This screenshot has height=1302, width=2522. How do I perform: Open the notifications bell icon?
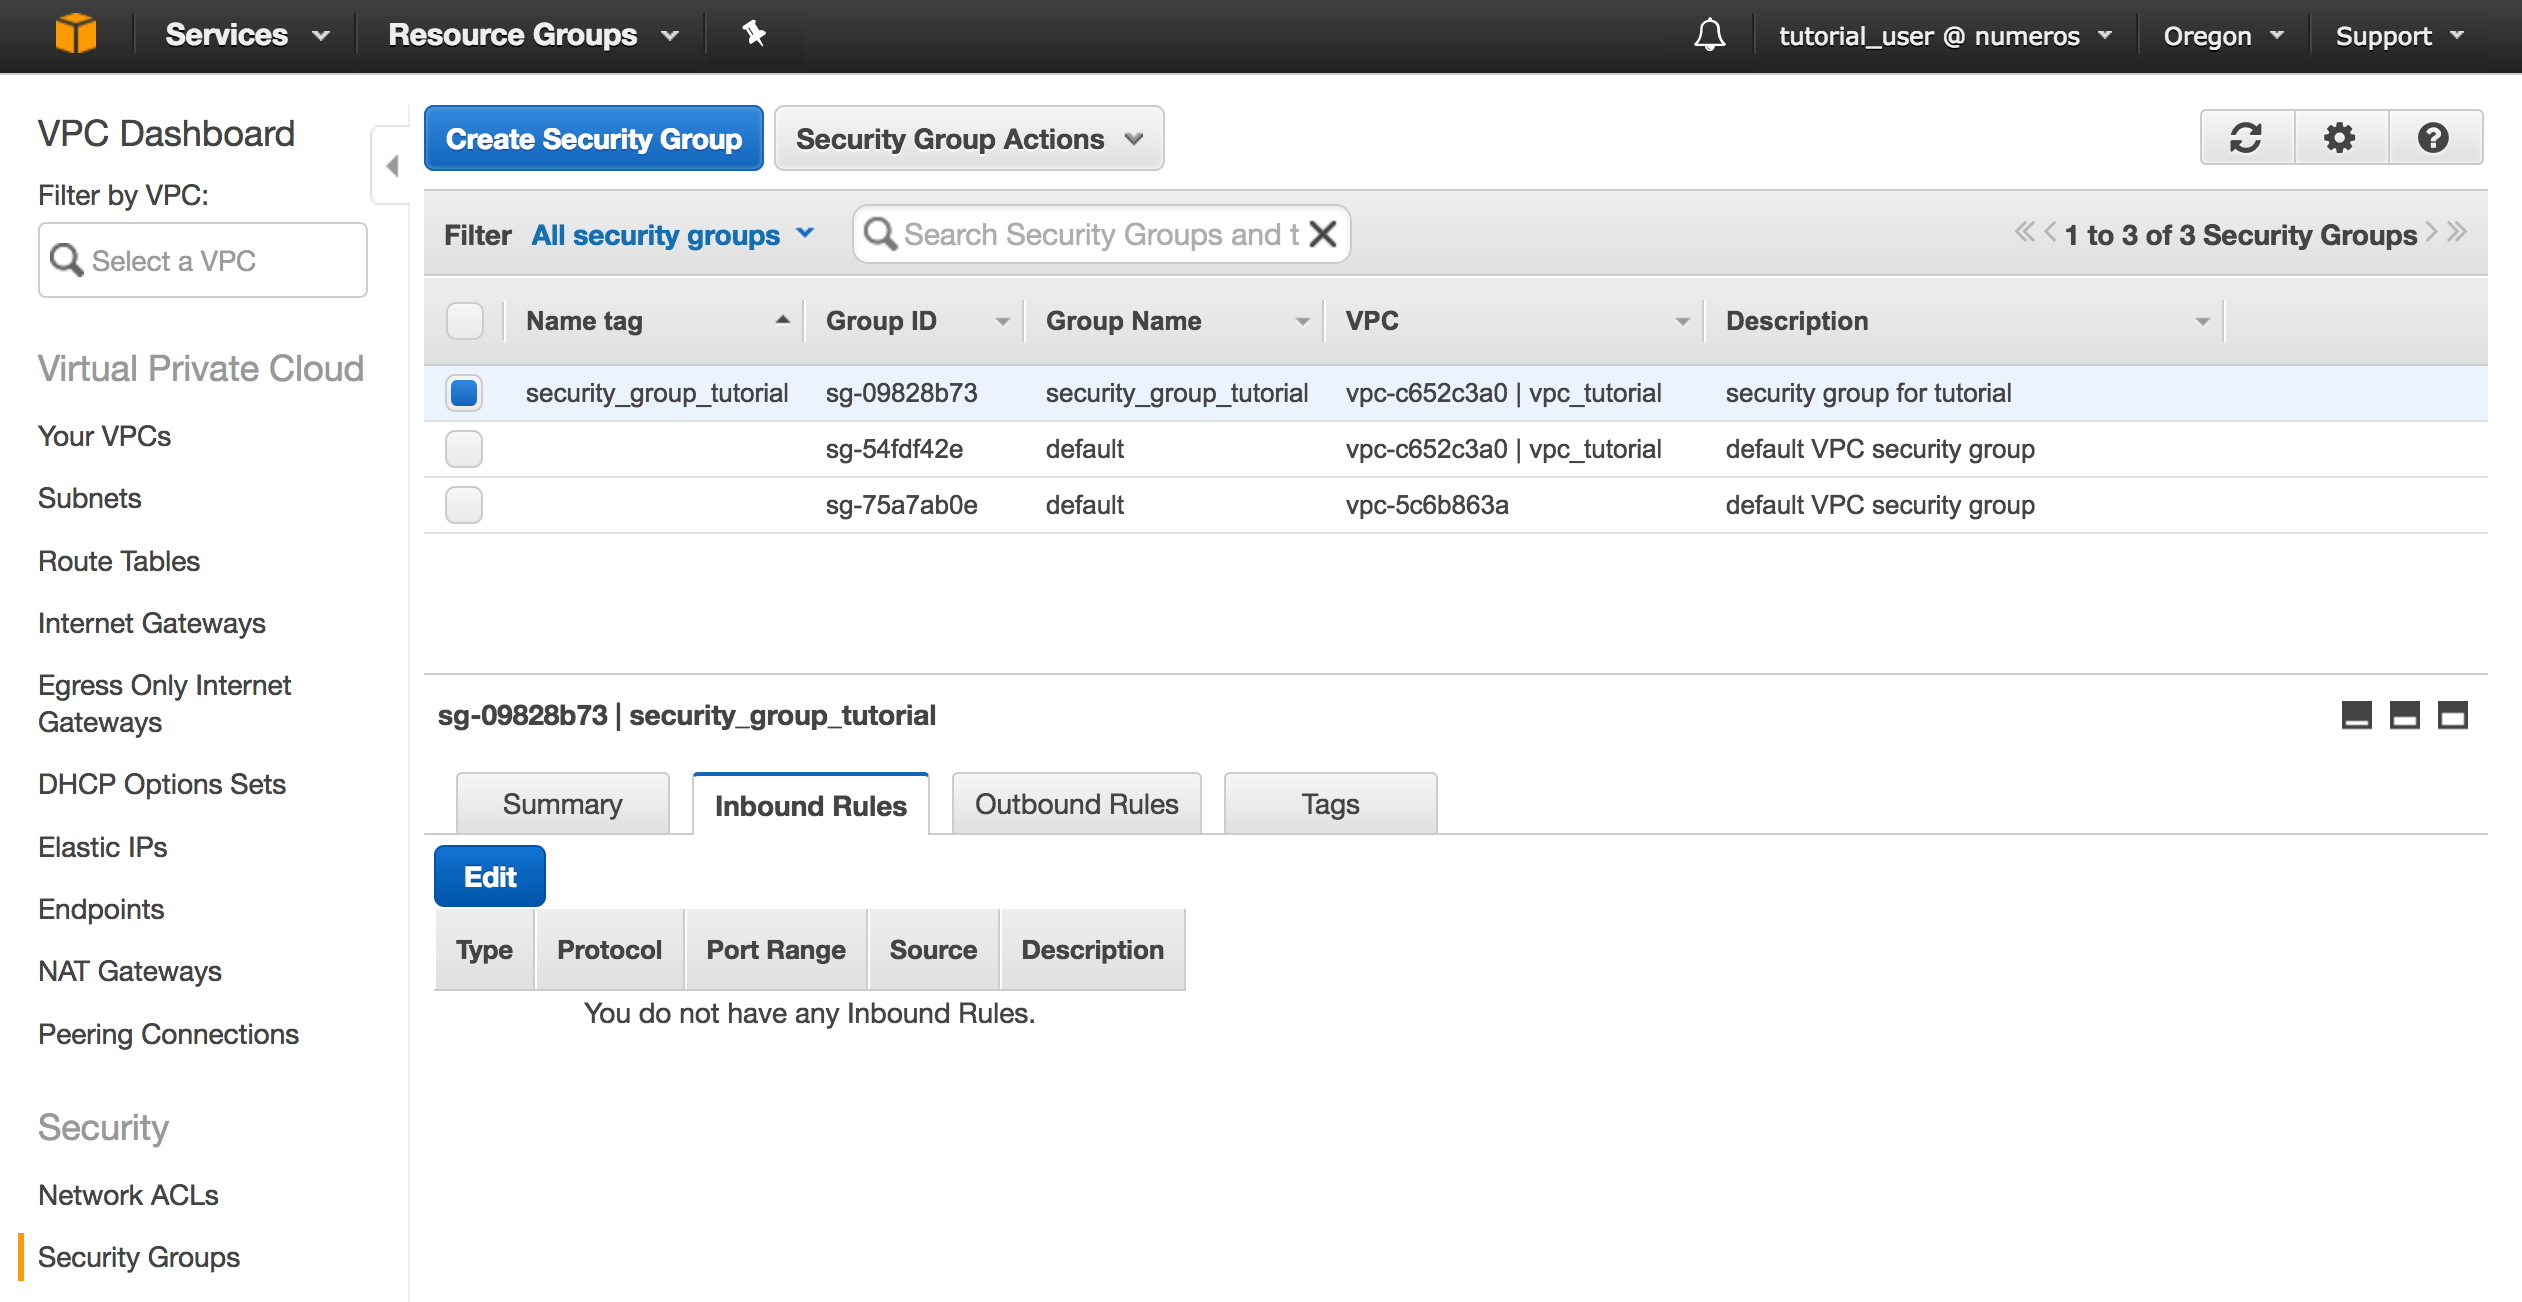[x=1709, y=35]
